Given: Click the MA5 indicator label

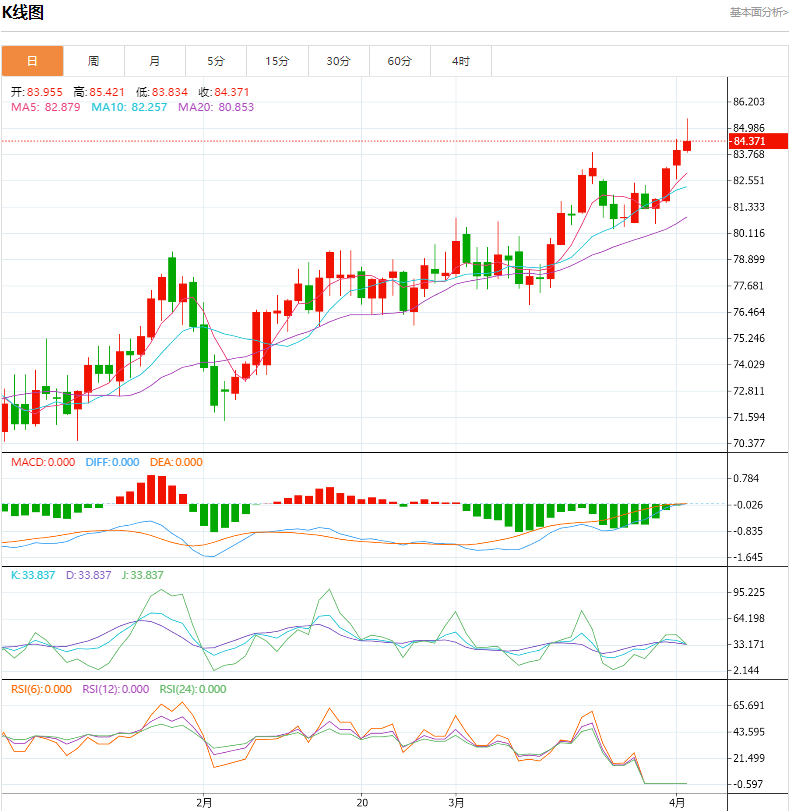Looking at the screenshot, I should coord(45,107).
